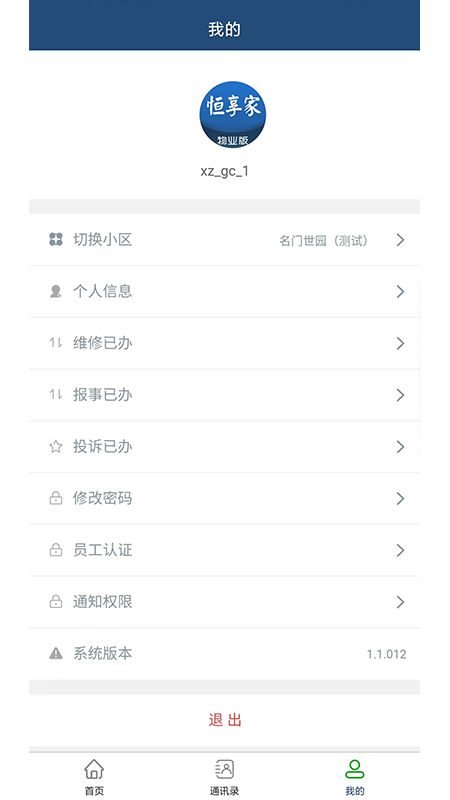450x800 pixels.
Task: Click the 个人信息 person icon
Action: pos(56,291)
